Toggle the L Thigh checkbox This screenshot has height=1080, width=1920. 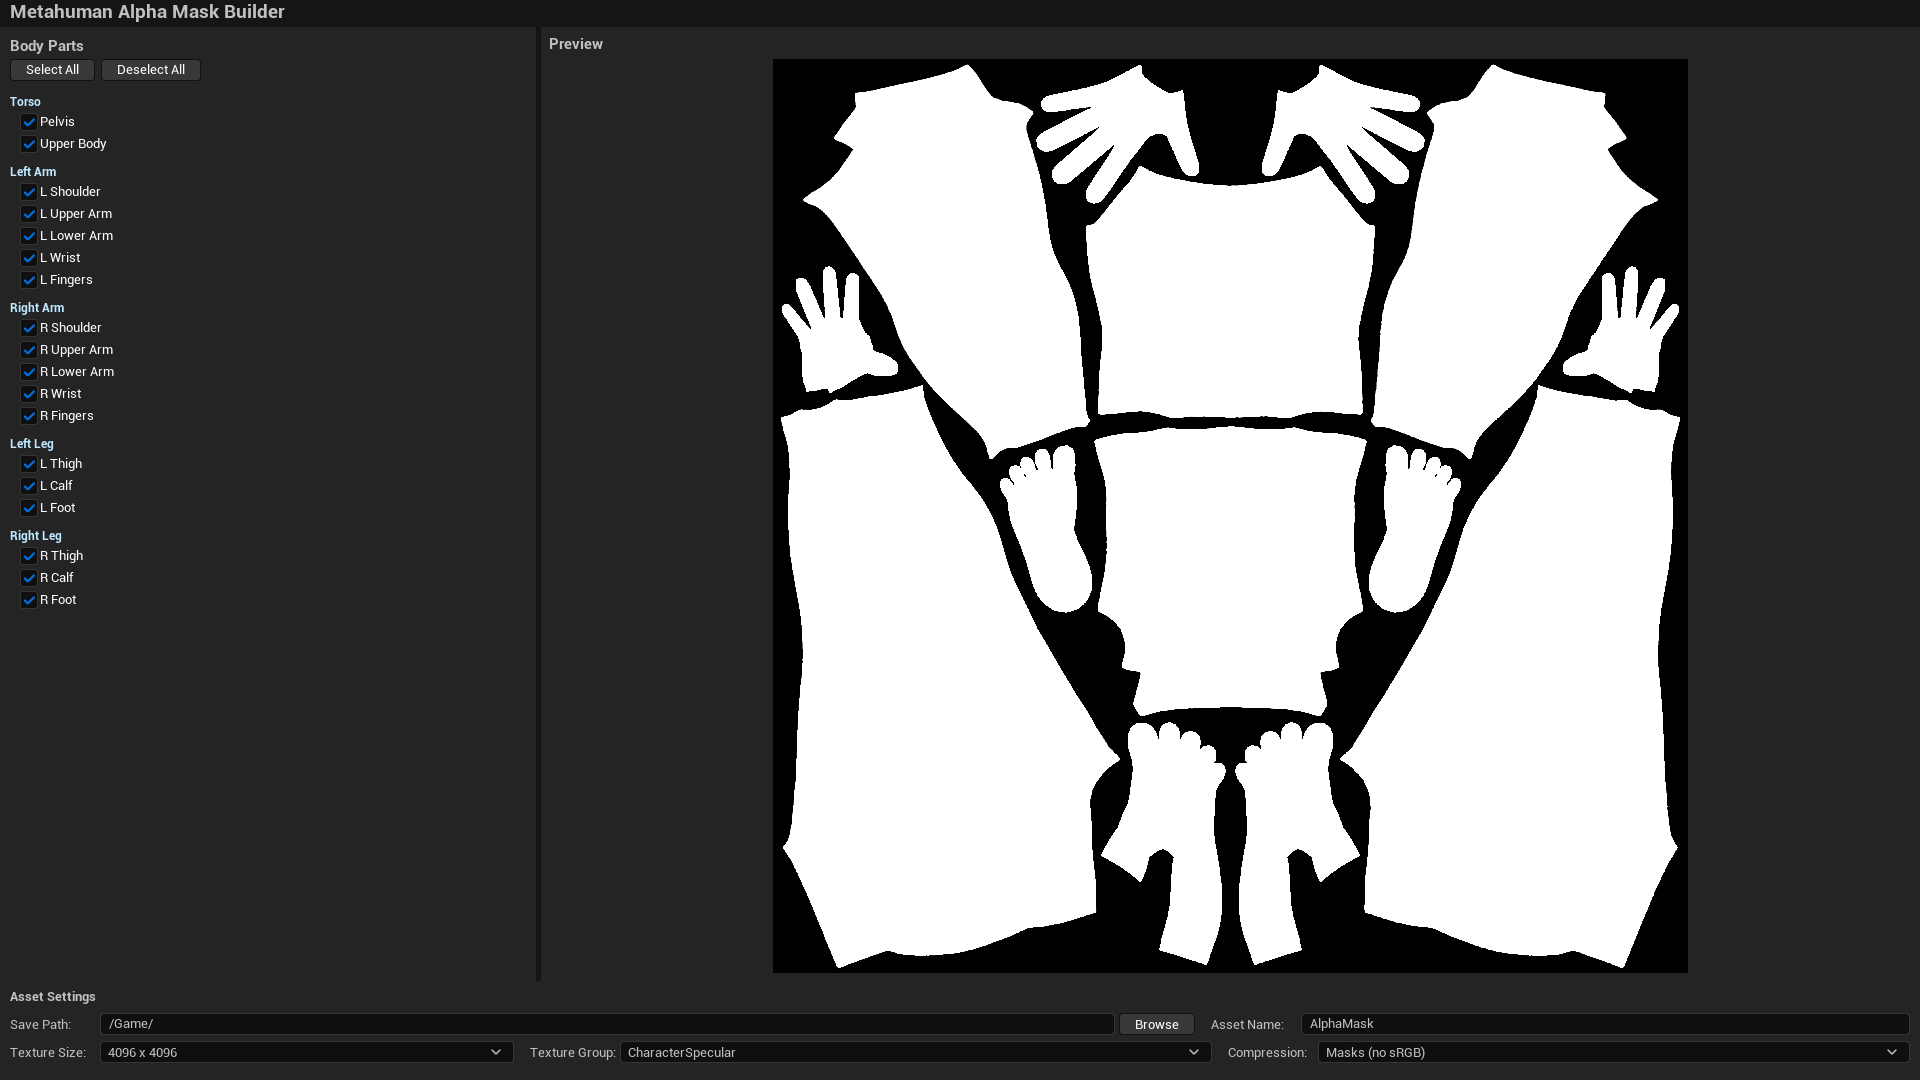29,464
